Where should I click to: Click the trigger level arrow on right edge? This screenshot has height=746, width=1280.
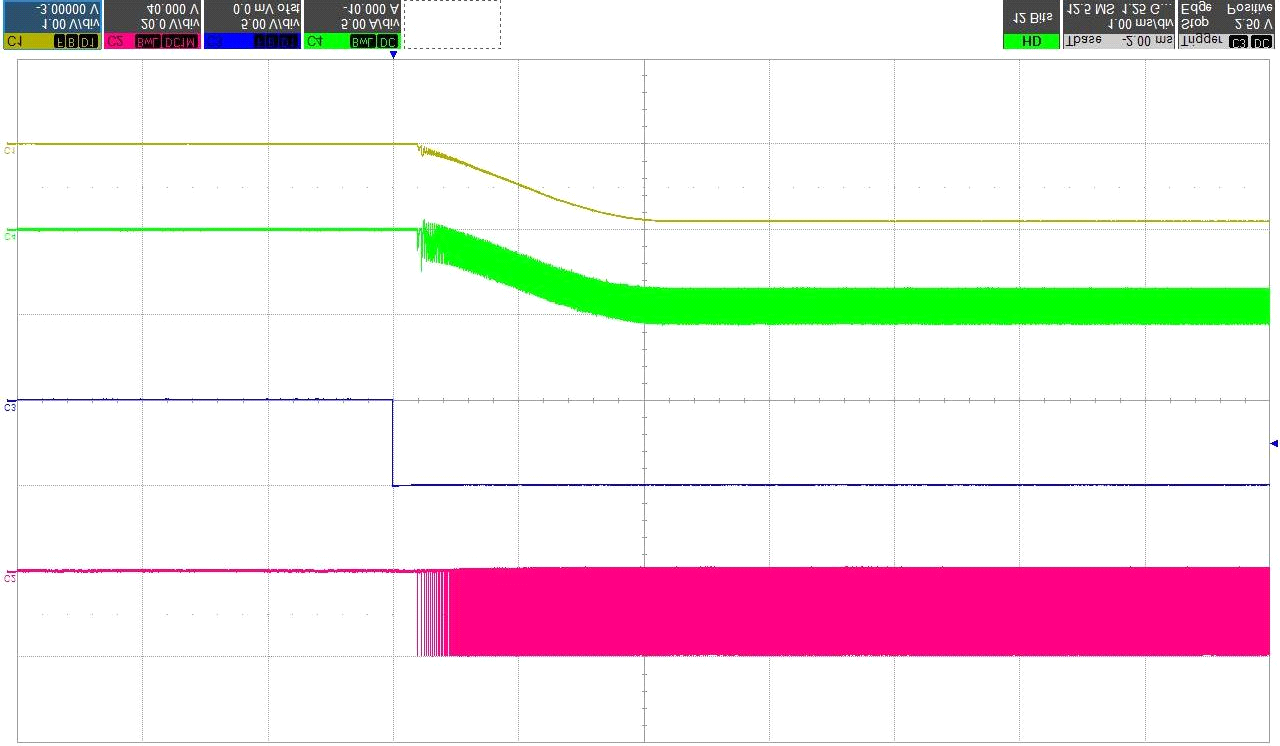pyautogui.click(x=1273, y=443)
